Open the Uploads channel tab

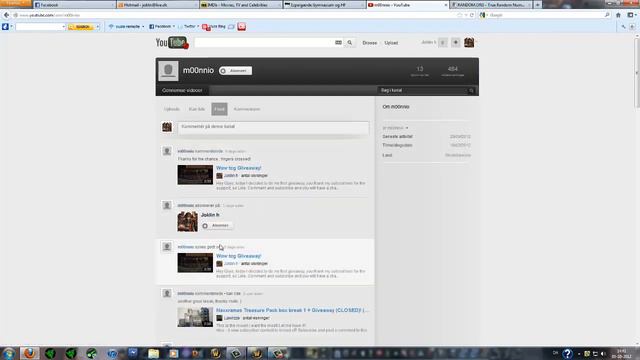171,109
